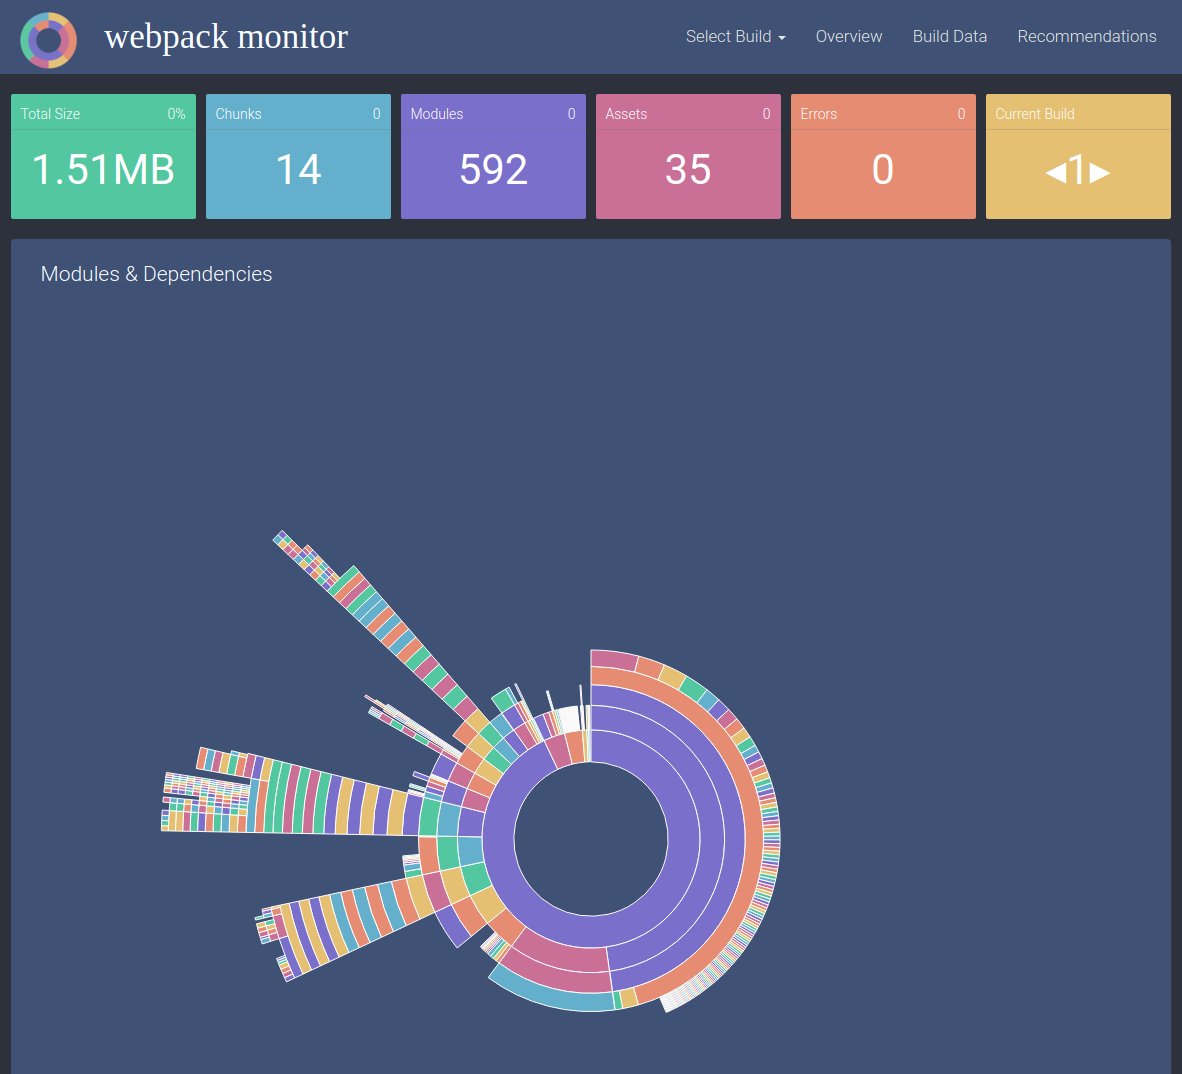Click the center hole of the sunburst chart
Screen dimensions: 1182x1074
click(x=590, y=840)
